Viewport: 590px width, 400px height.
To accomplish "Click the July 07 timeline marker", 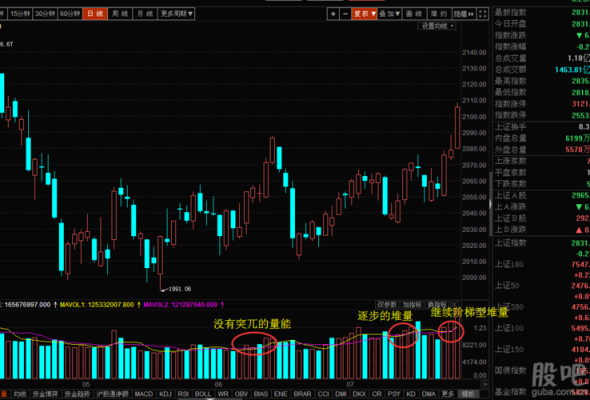I will [350, 384].
